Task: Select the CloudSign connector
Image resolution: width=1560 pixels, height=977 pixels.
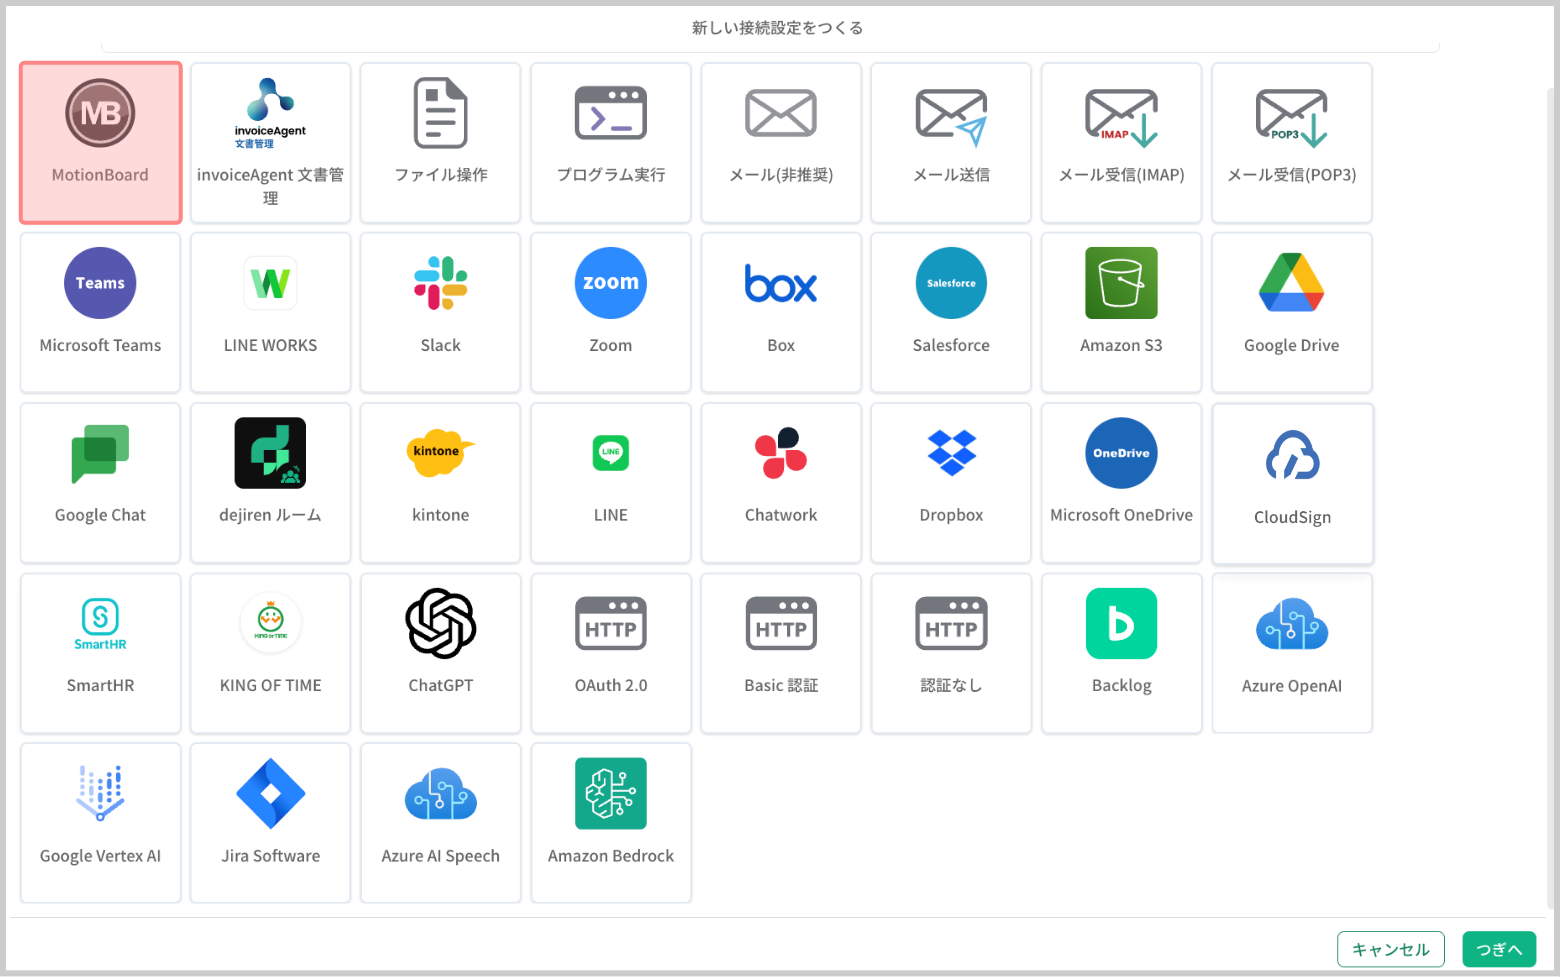Action: [1293, 484]
